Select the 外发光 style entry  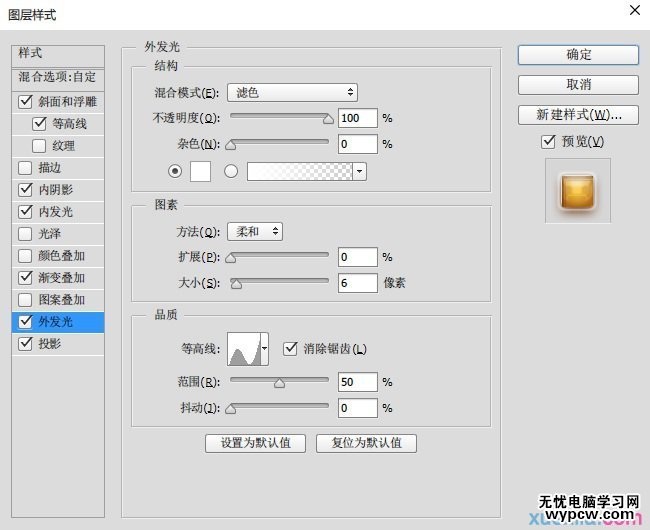pyautogui.click(x=58, y=321)
